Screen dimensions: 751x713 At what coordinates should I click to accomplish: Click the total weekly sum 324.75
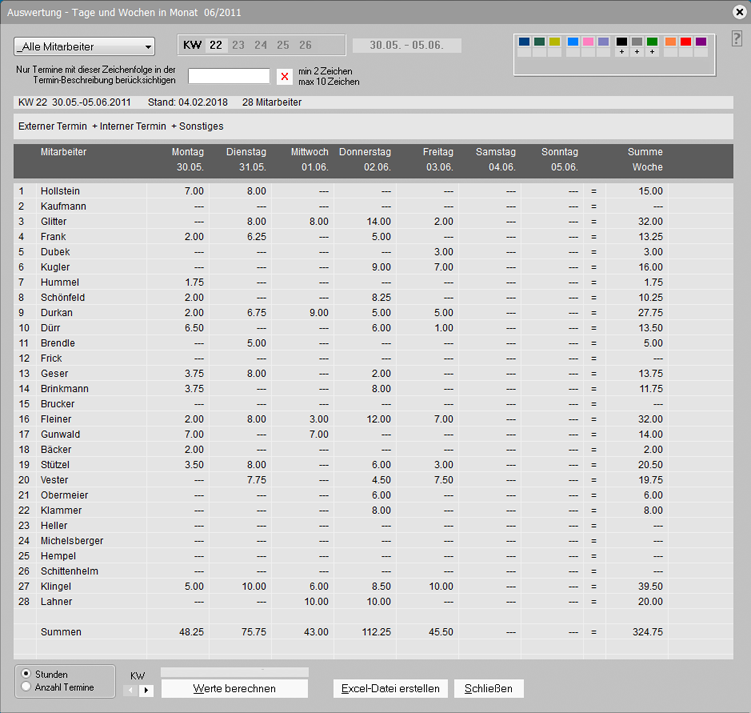point(648,632)
